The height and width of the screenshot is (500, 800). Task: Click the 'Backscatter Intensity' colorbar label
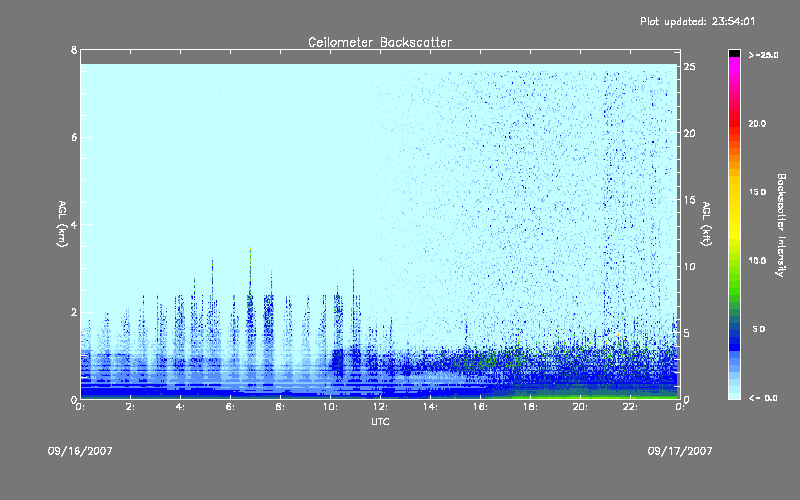point(781,225)
